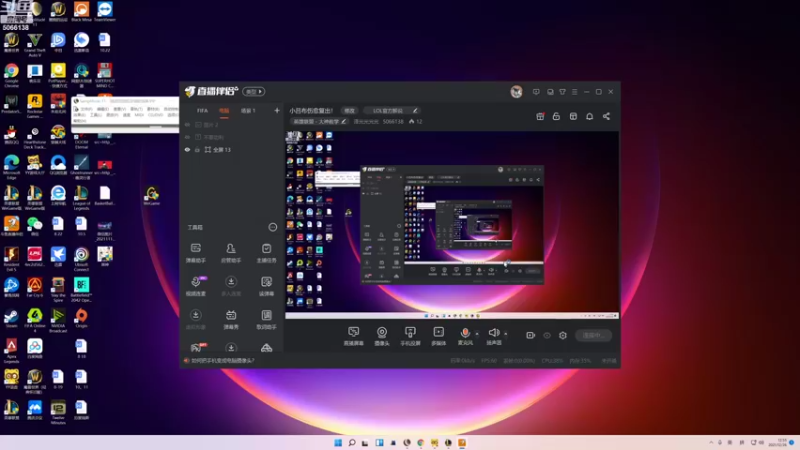Open the 房管助手 tool
Screen dimensions: 800x450
point(231,253)
